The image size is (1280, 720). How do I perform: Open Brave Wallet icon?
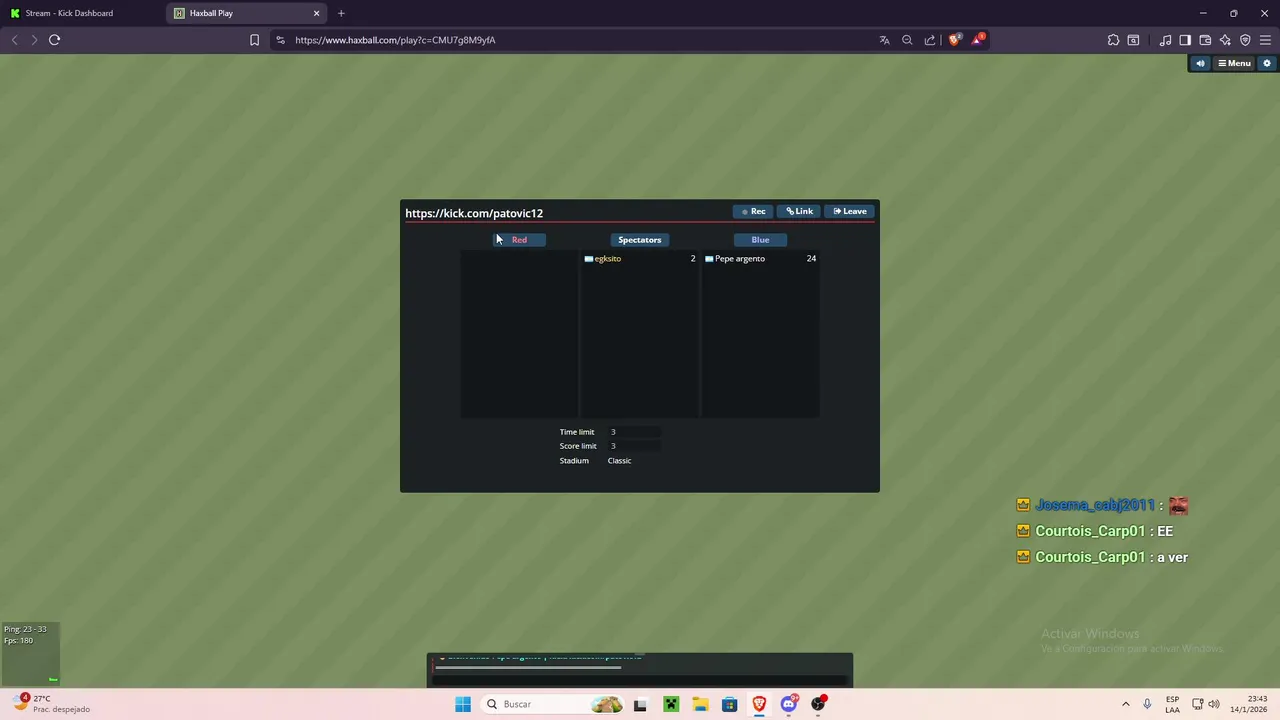pyautogui.click(x=1205, y=40)
